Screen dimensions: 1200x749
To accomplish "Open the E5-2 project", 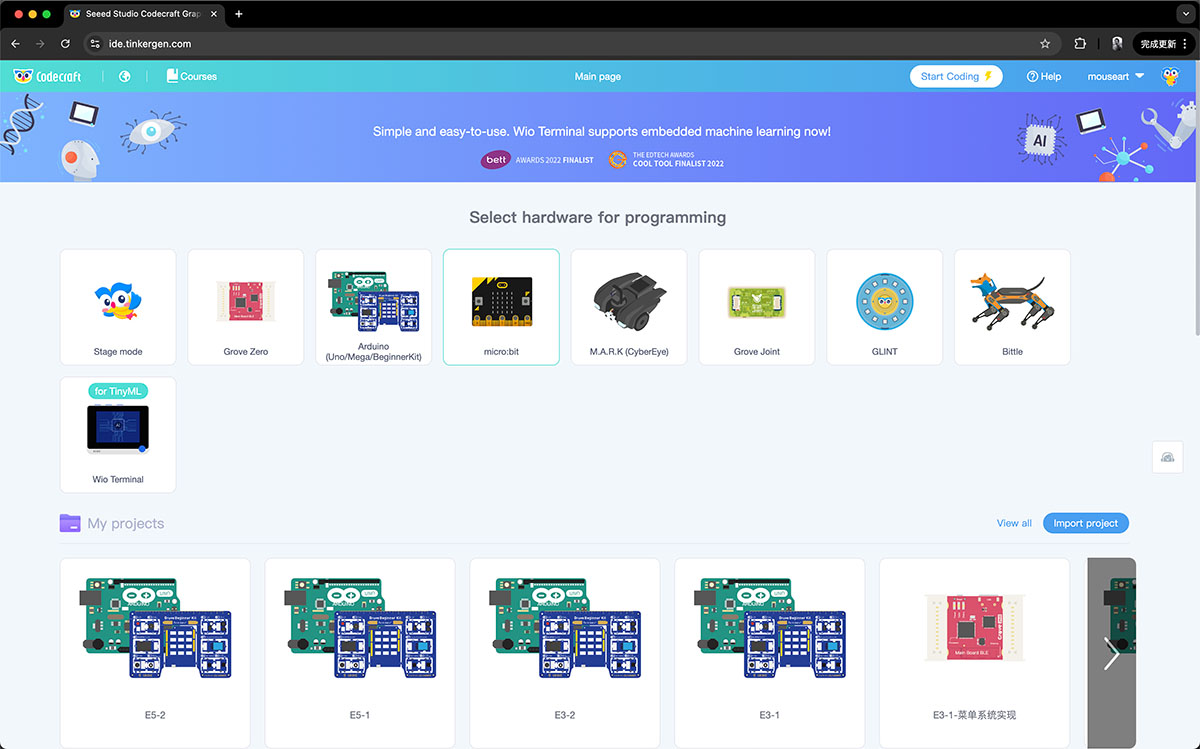I will 155,653.
